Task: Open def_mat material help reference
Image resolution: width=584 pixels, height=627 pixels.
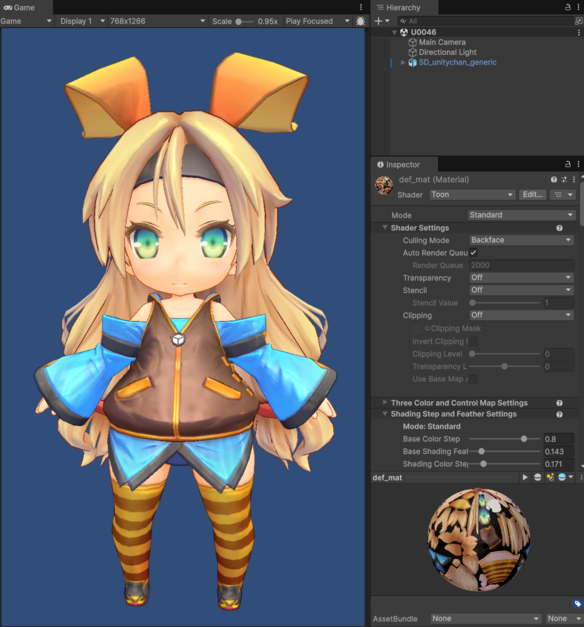Action: point(554,180)
